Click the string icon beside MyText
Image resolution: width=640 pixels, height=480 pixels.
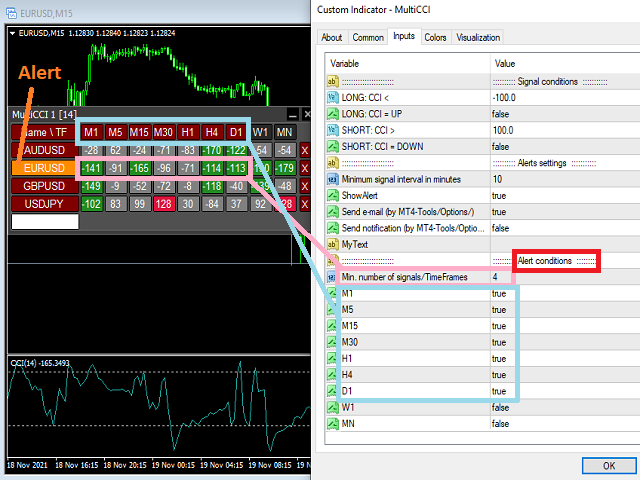[x=333, y=244]
